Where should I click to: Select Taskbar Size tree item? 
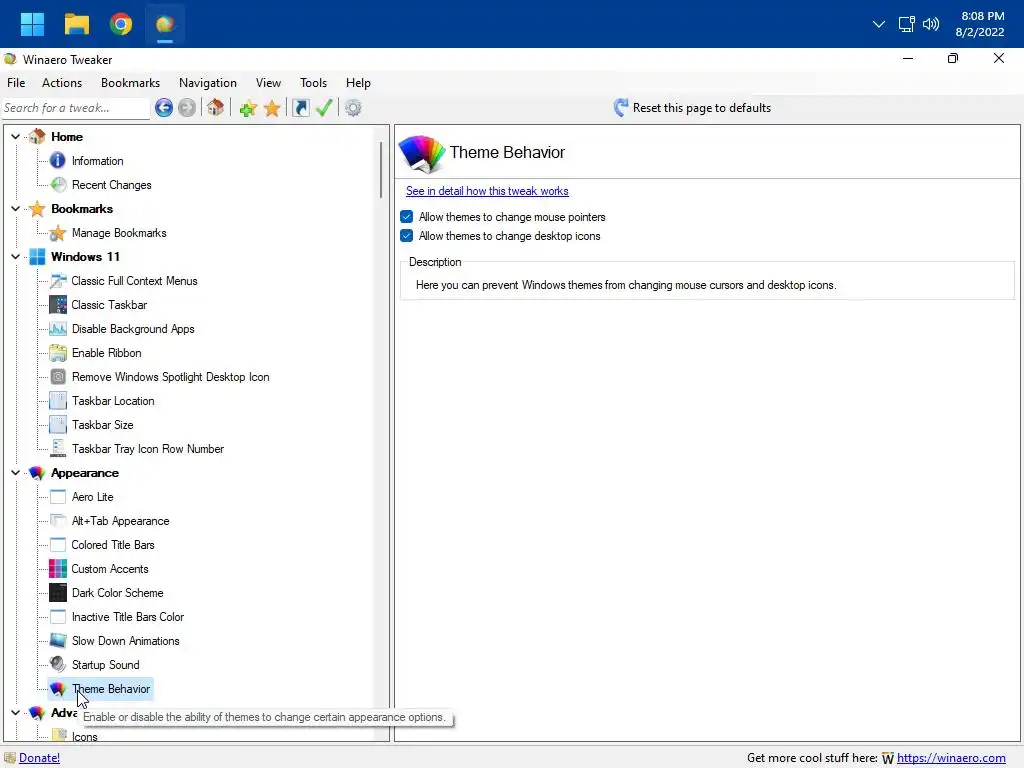pyautogui.click(x=103, y=425)
